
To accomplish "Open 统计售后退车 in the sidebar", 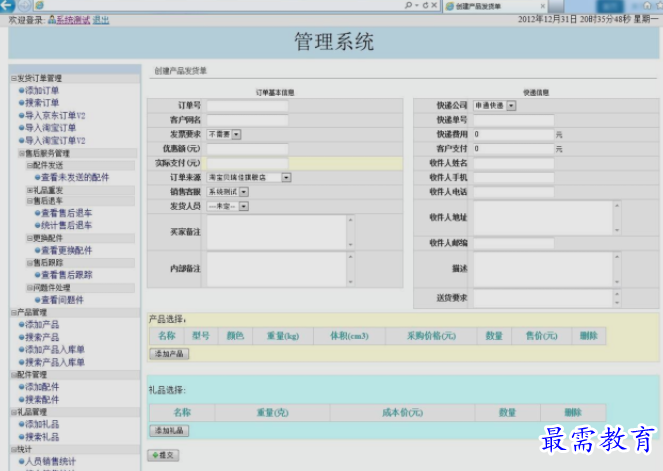I will 66,225.
